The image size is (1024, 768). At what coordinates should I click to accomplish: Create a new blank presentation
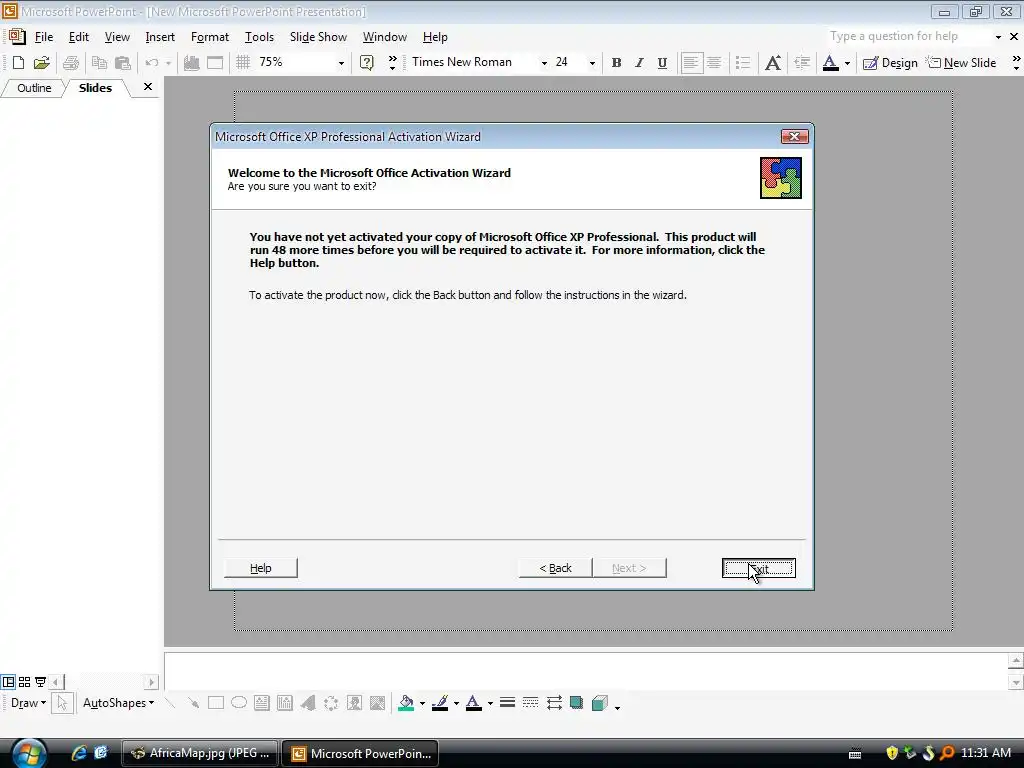click(x=18, y=63)
